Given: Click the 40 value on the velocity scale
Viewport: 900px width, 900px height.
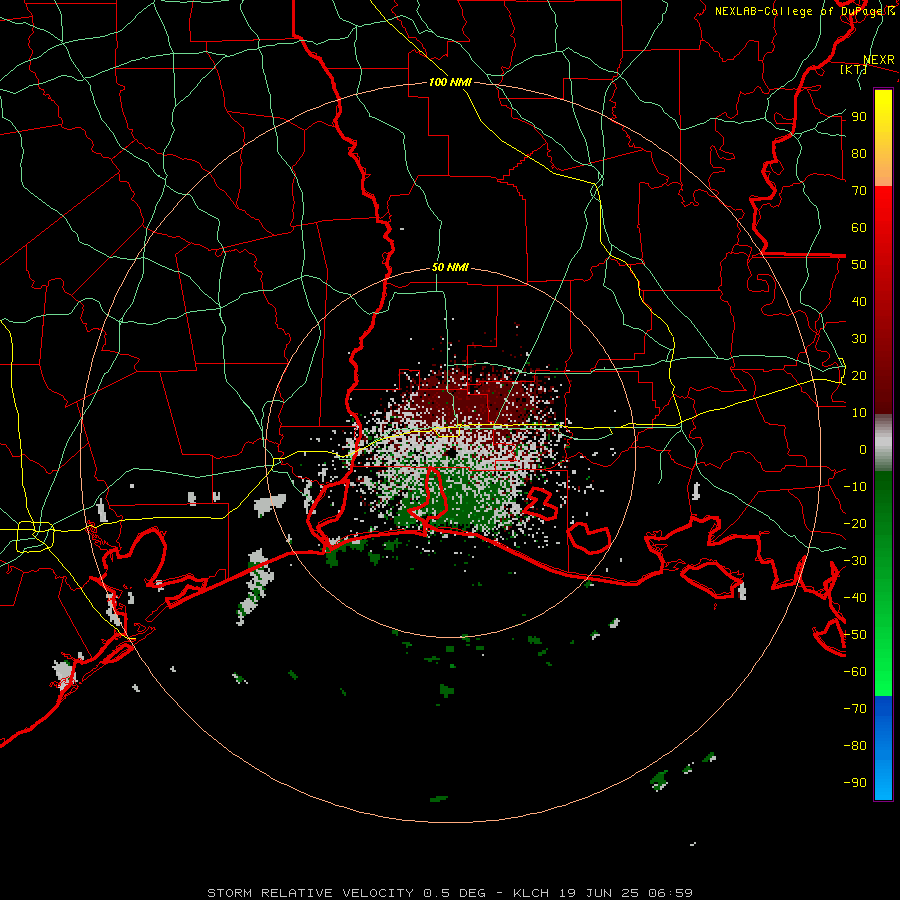Looking at the screenshot, I should 859,301.
